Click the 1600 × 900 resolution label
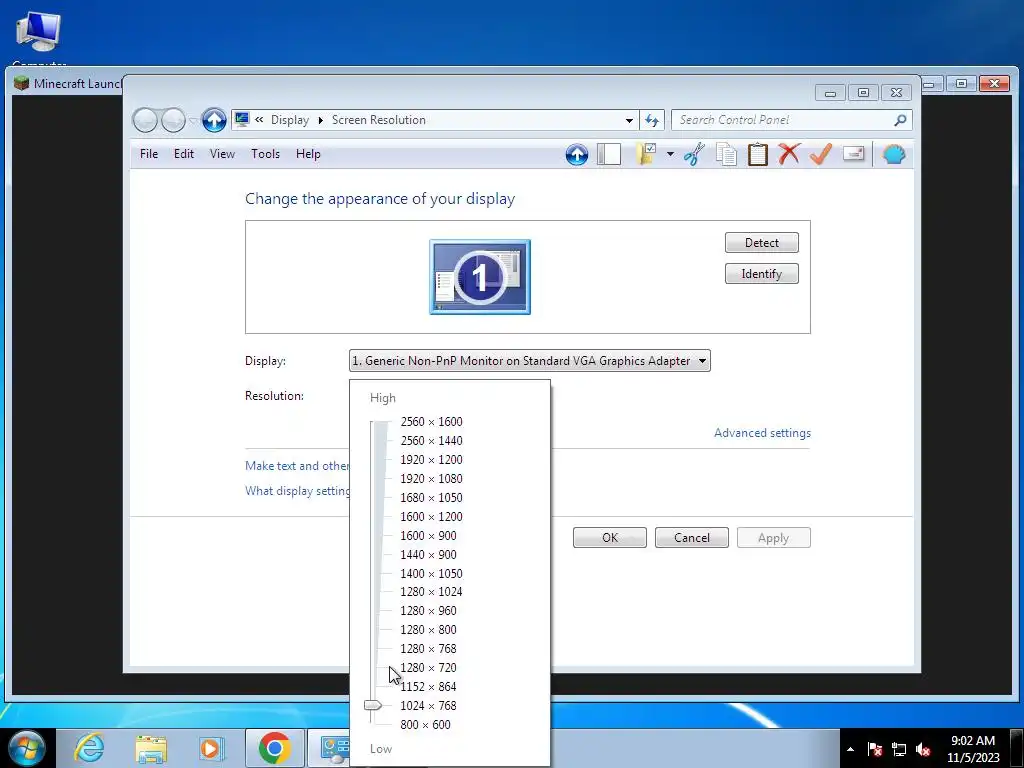1024x768 pixels. point(428,536)
